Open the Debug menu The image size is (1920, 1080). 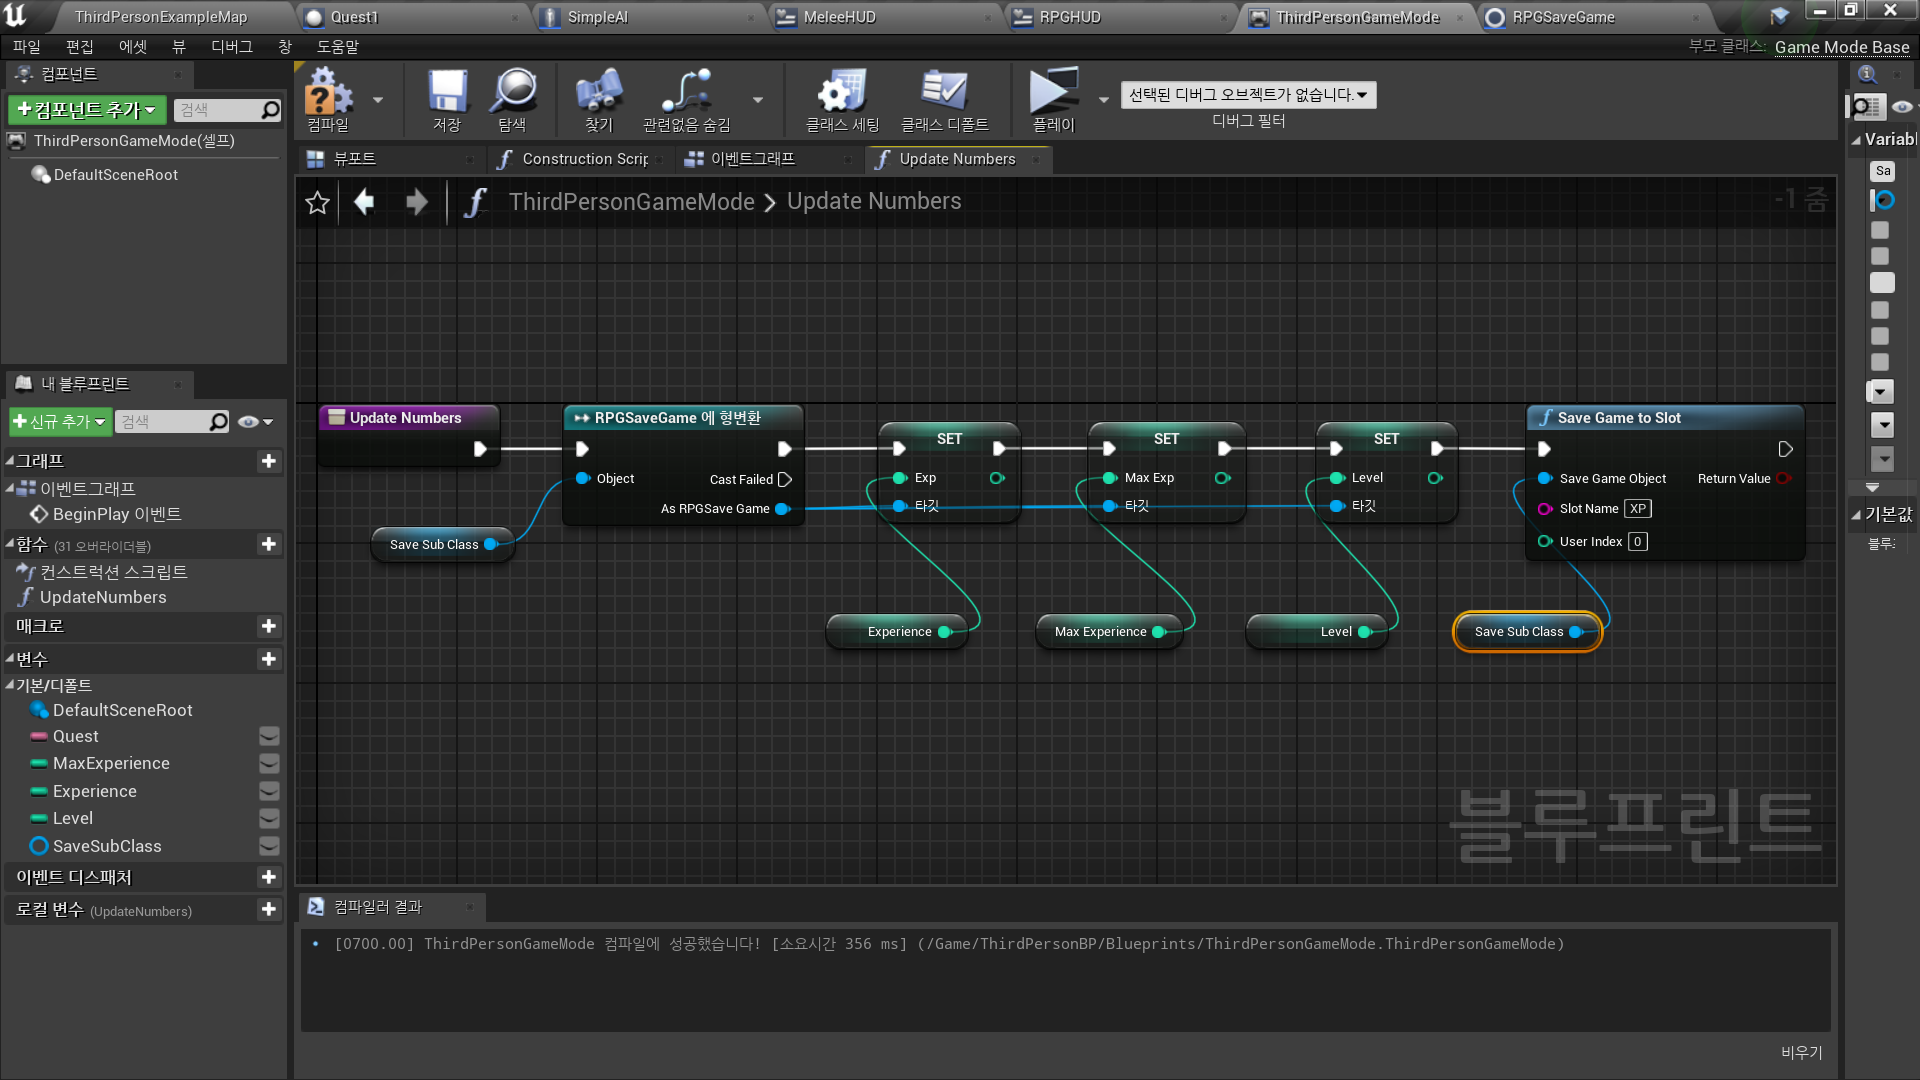coord(231,47)
